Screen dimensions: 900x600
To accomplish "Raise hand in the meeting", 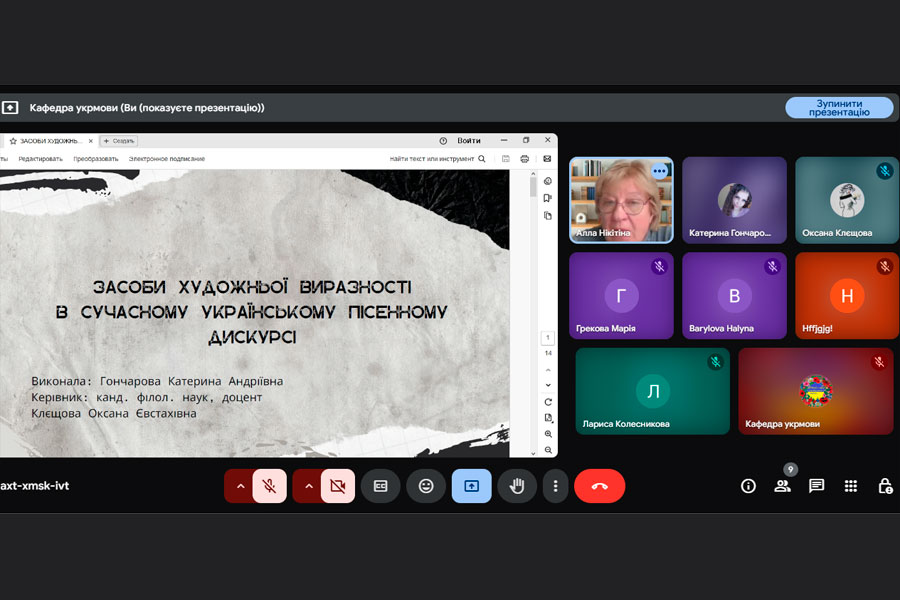I will point(517,486).
